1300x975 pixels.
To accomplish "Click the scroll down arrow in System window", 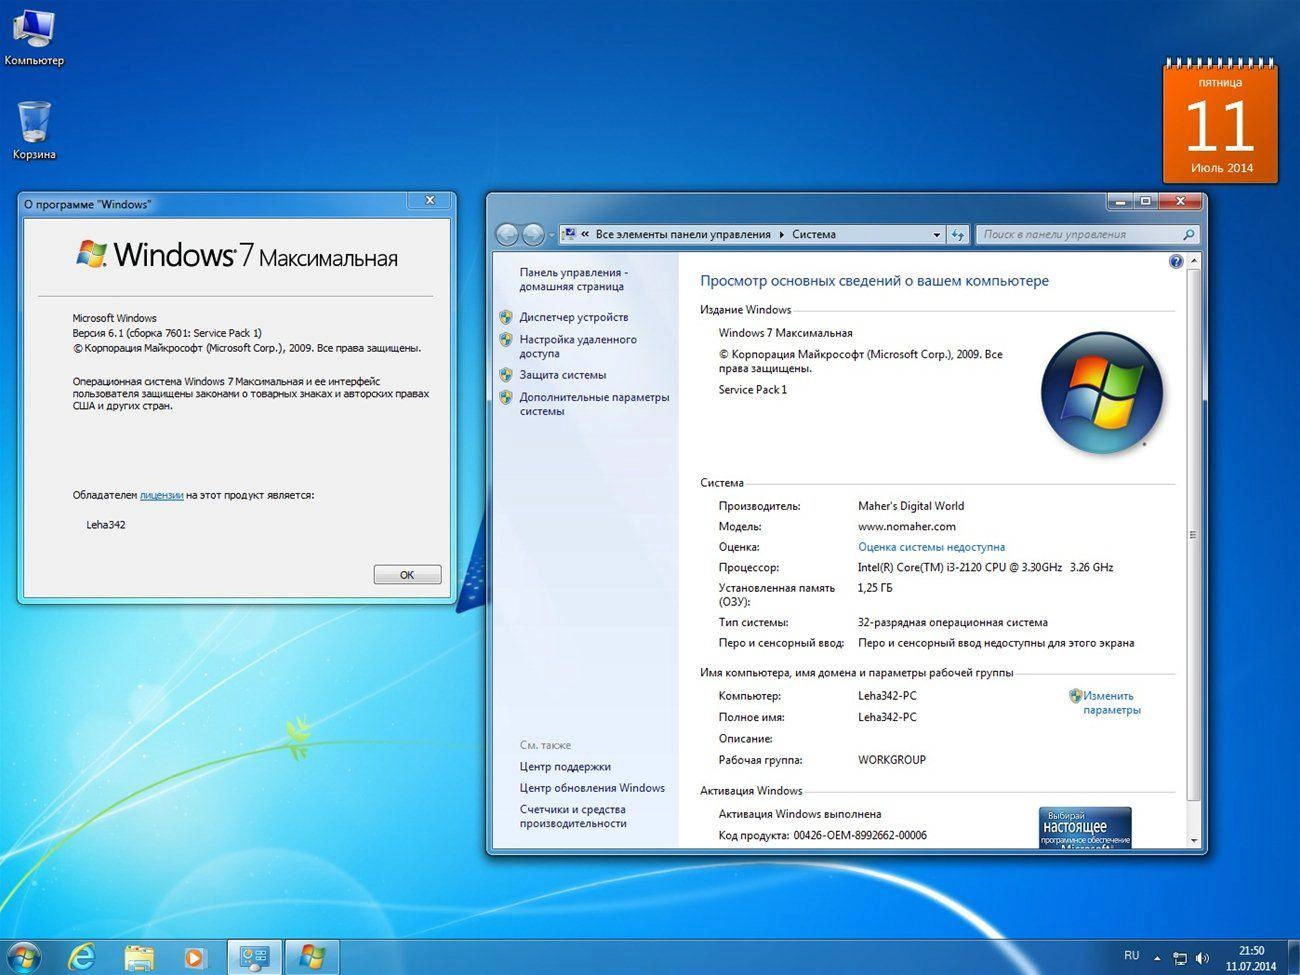I will [1193, 841].
